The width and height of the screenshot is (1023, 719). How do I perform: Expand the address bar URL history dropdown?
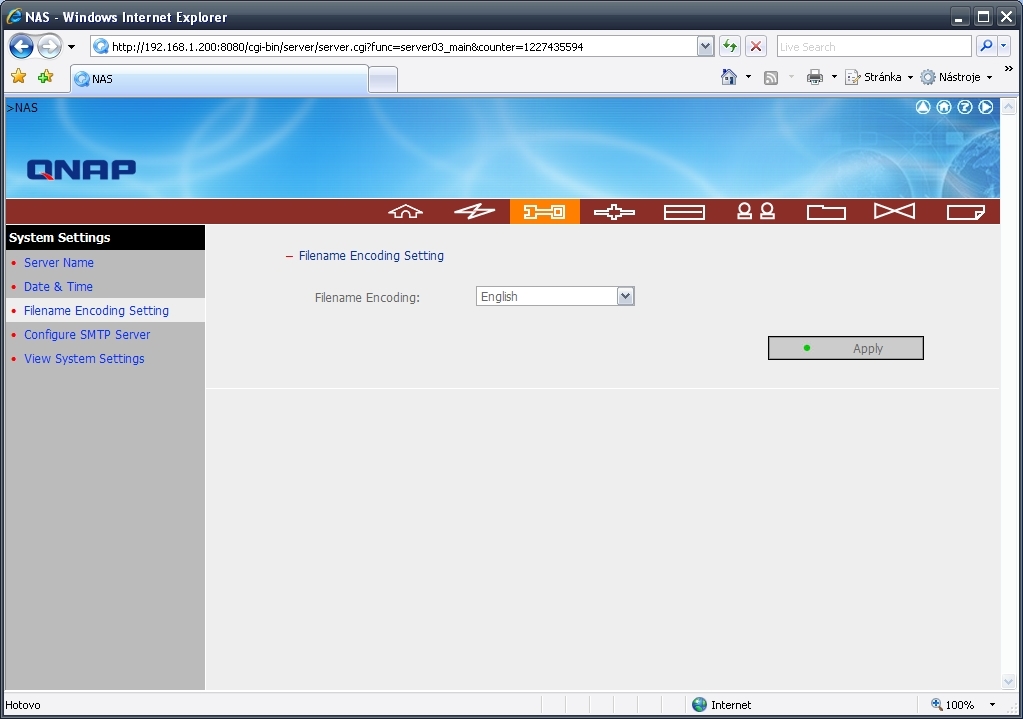point(705,46)
